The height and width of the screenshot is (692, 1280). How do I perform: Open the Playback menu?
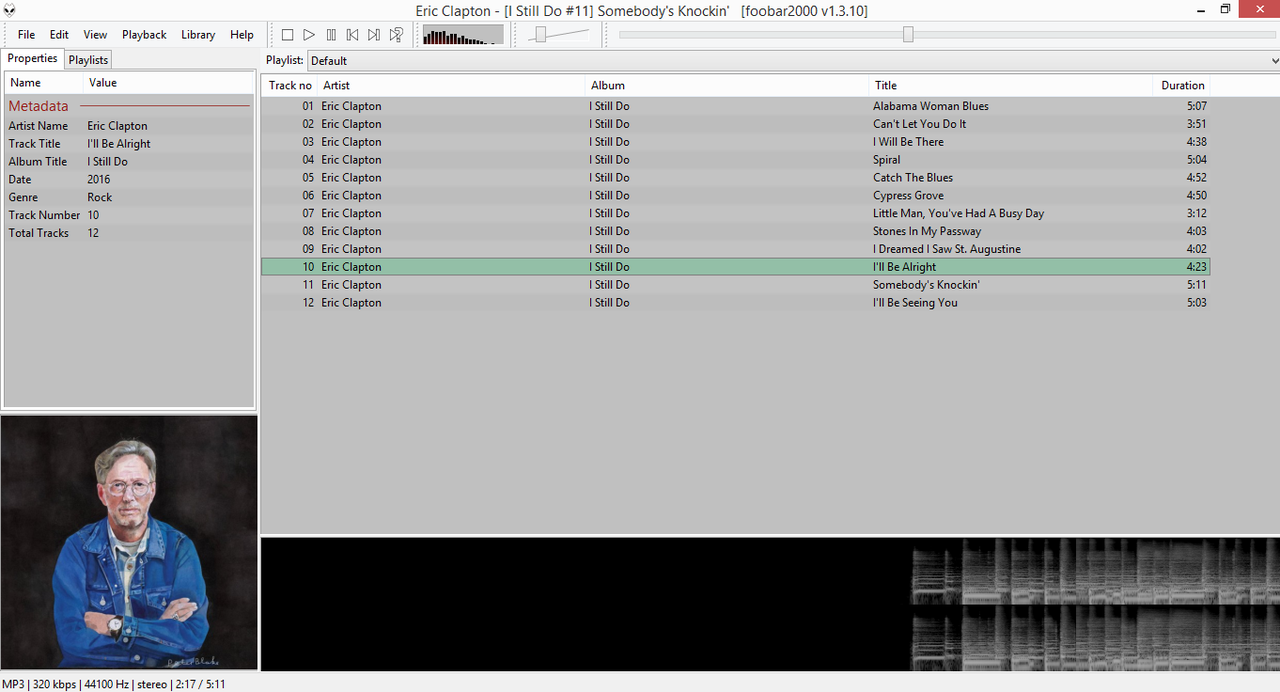point(144,34)
